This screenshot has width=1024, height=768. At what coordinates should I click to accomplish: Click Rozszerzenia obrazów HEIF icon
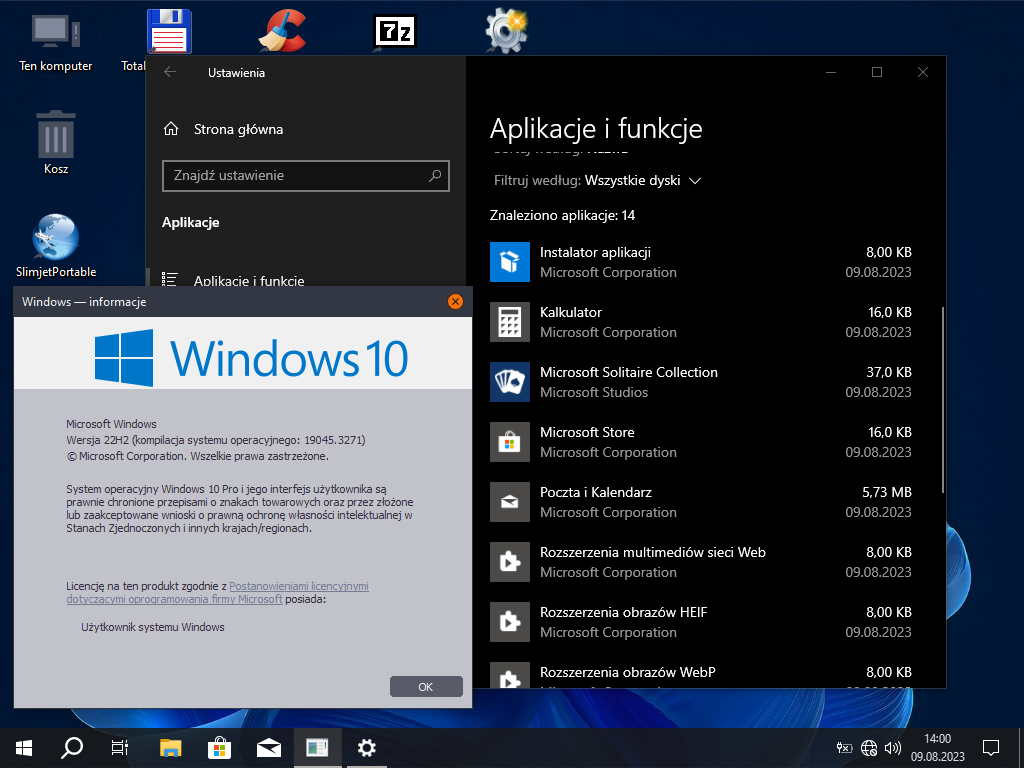point(509,622)
